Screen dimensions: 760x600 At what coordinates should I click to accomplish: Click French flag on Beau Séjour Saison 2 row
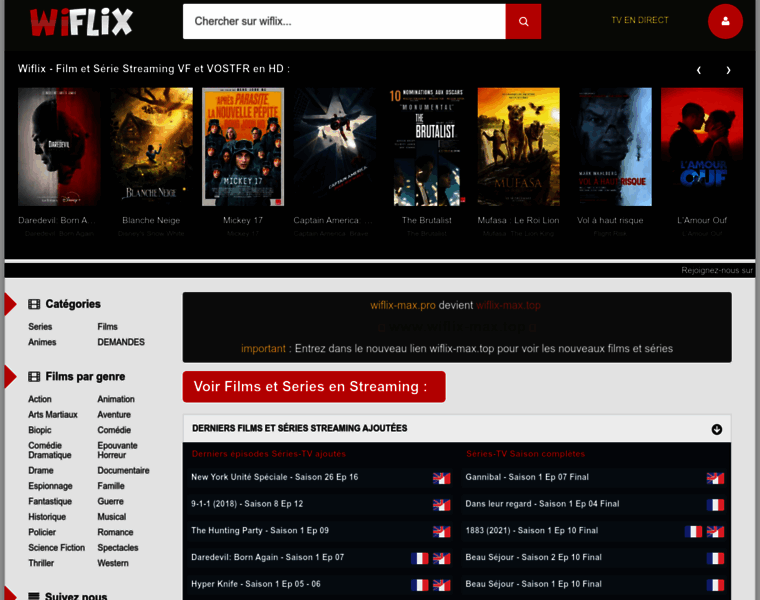pyautogui.click(x=715, y=558)
